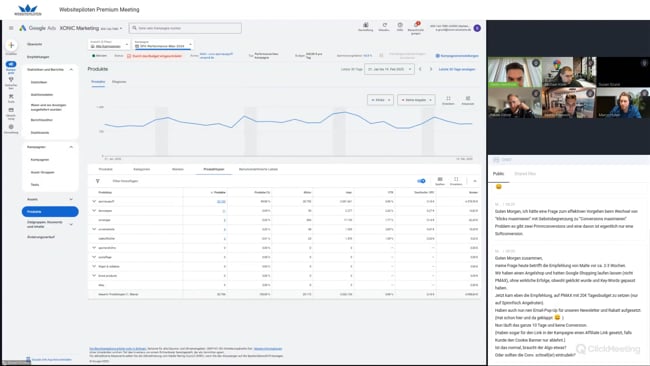Collapse the Kampagnen section in sidebar
The width and height of the screenshot is (650, 366).
pyautogui.click(x=71, y=147)
